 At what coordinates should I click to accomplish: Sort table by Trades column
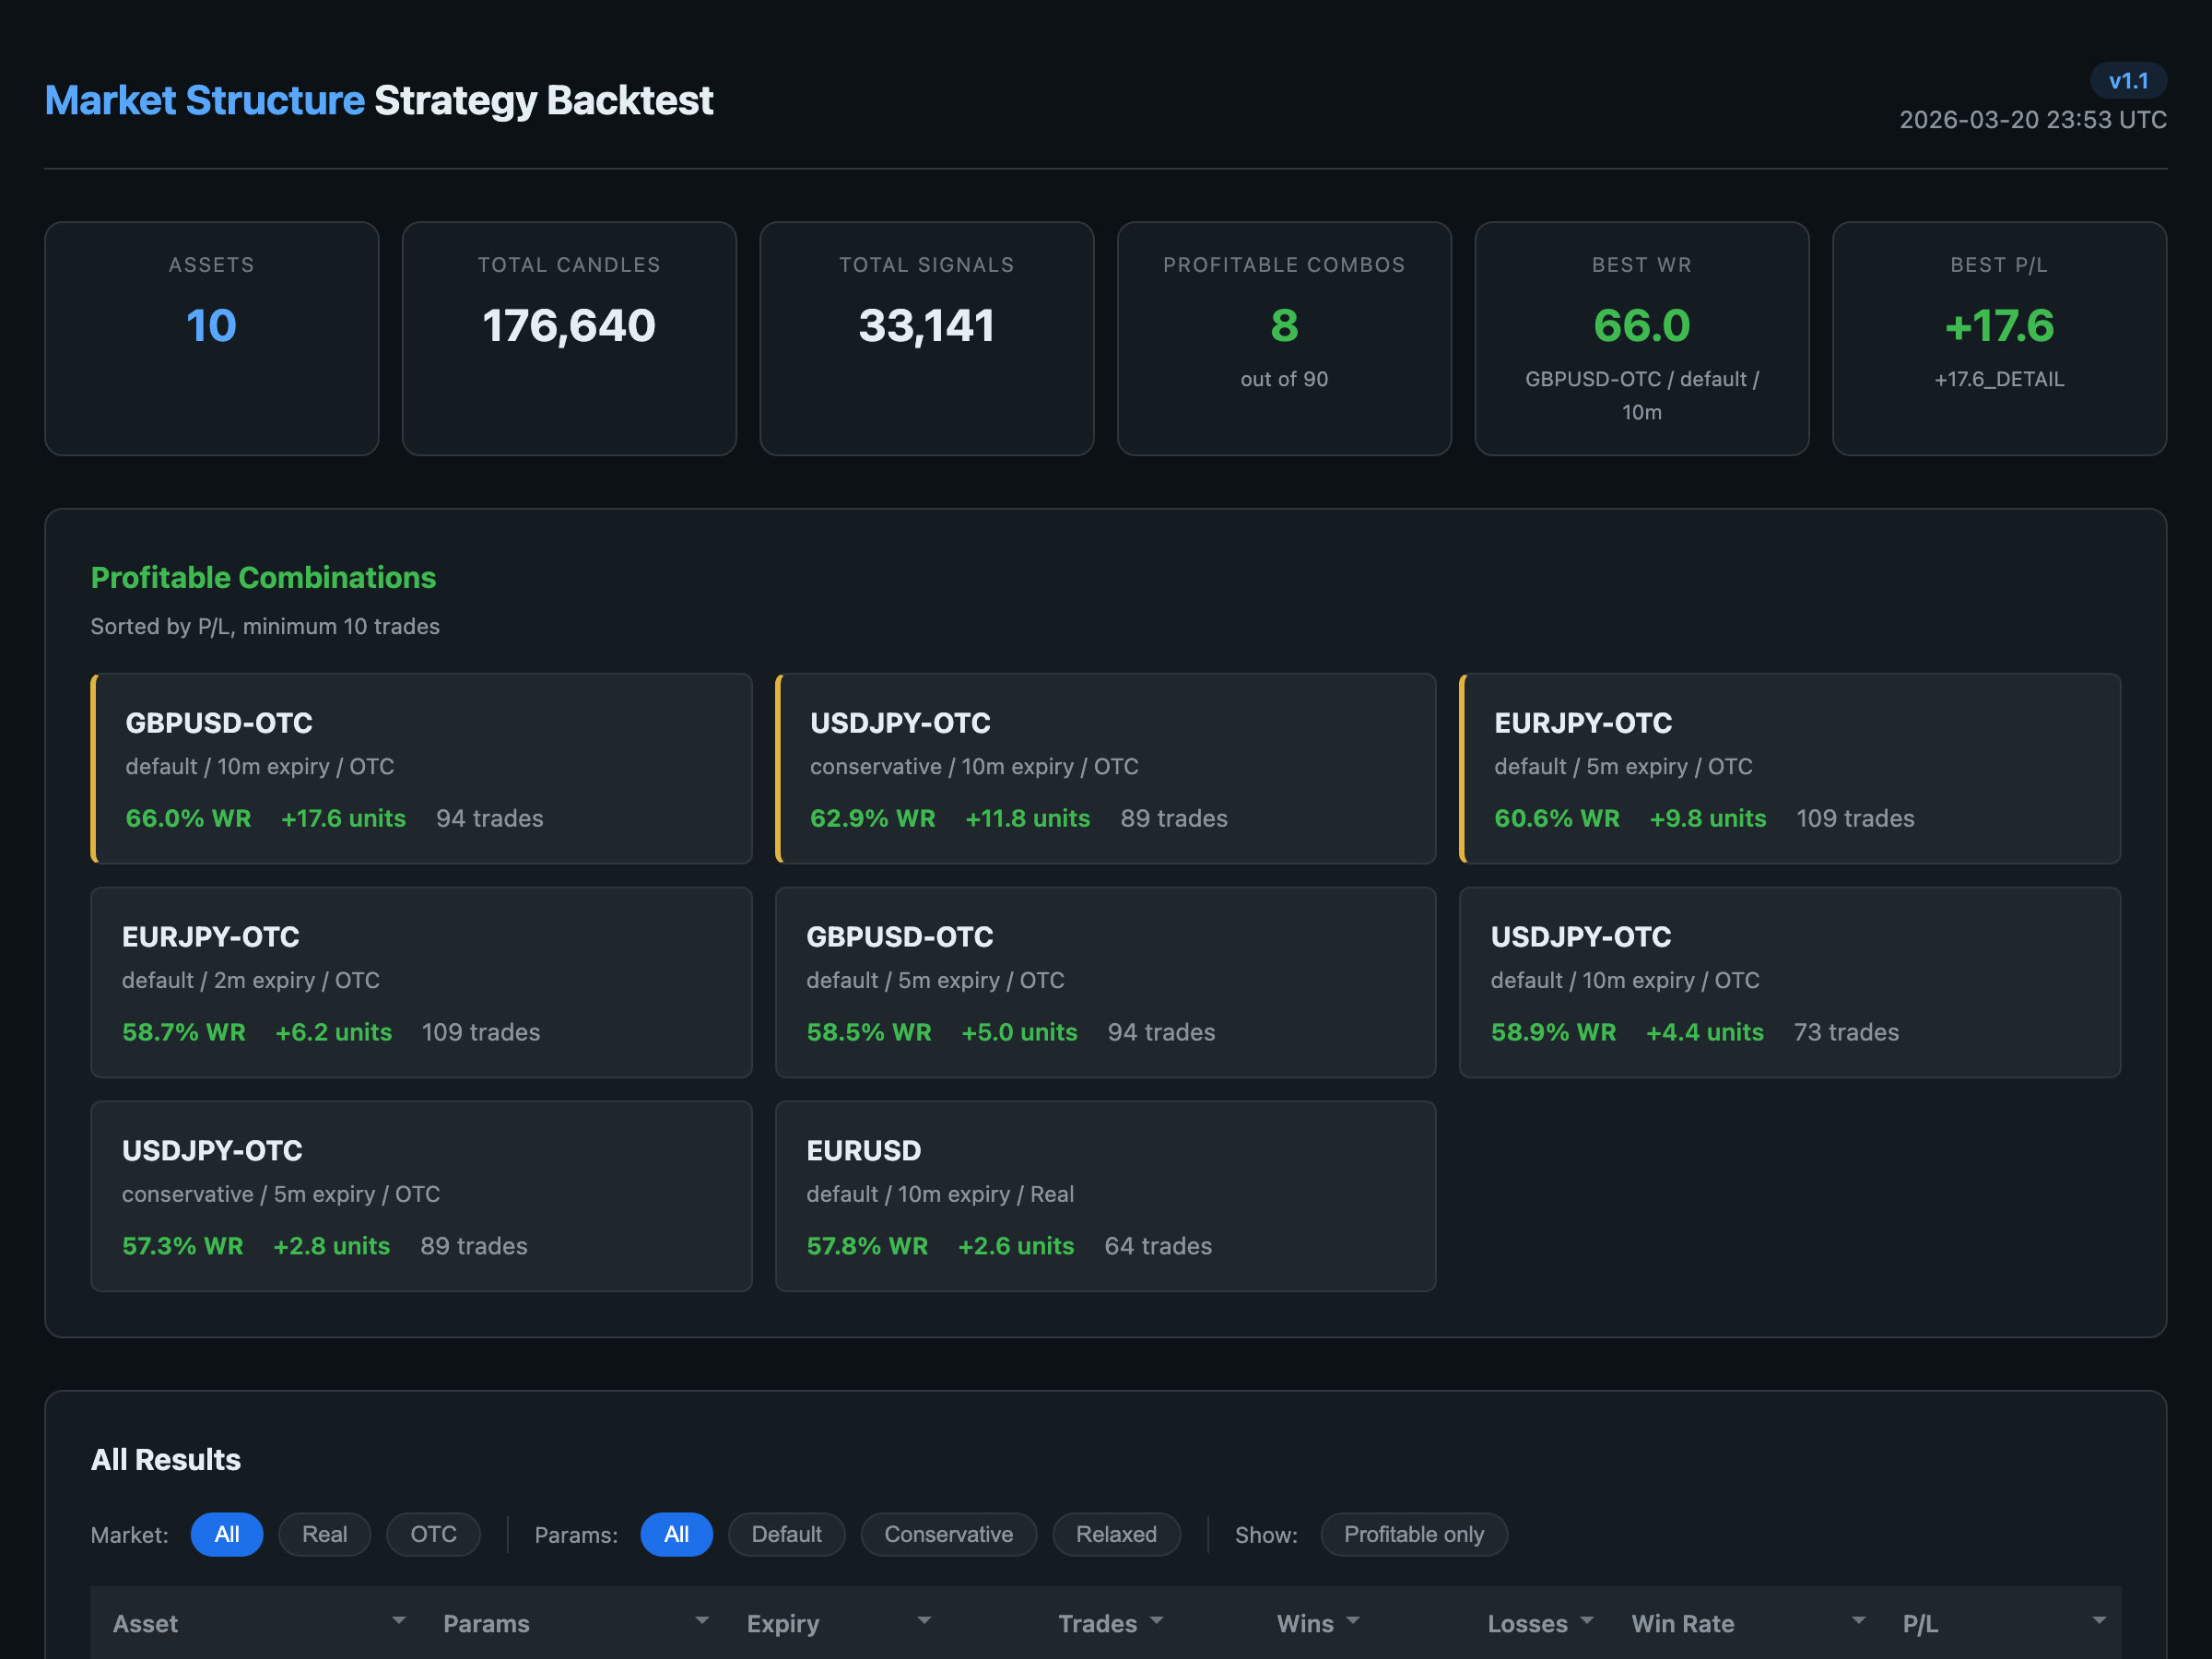1062,1623
